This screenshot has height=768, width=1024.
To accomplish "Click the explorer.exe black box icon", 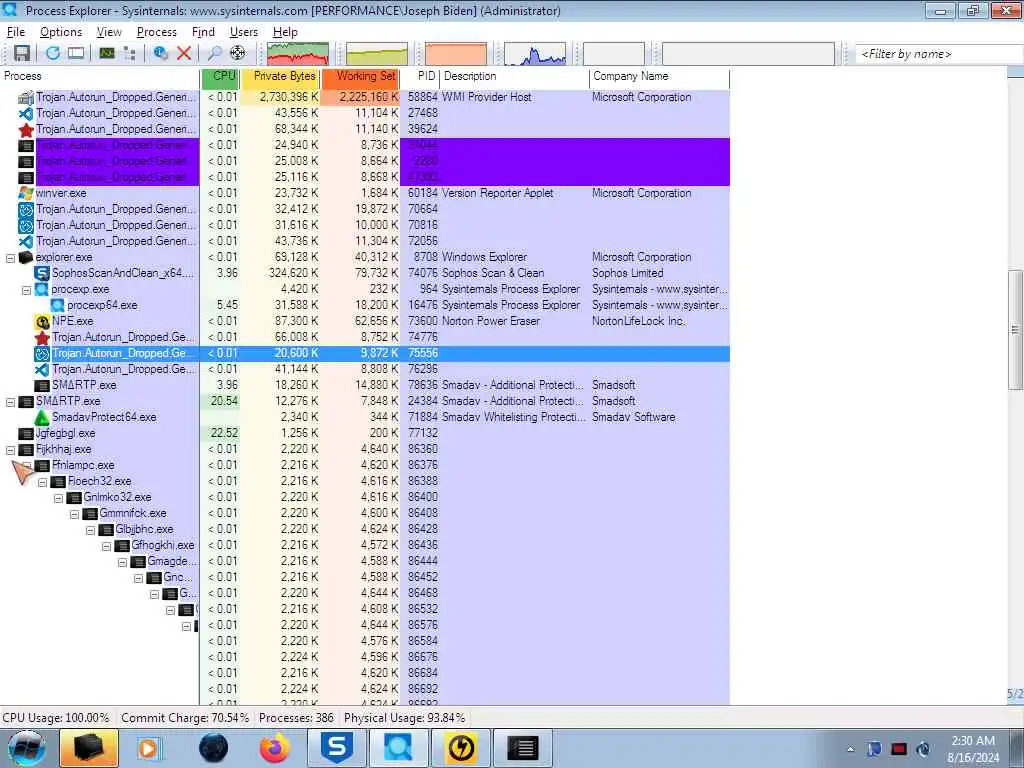I will [25, 257].
